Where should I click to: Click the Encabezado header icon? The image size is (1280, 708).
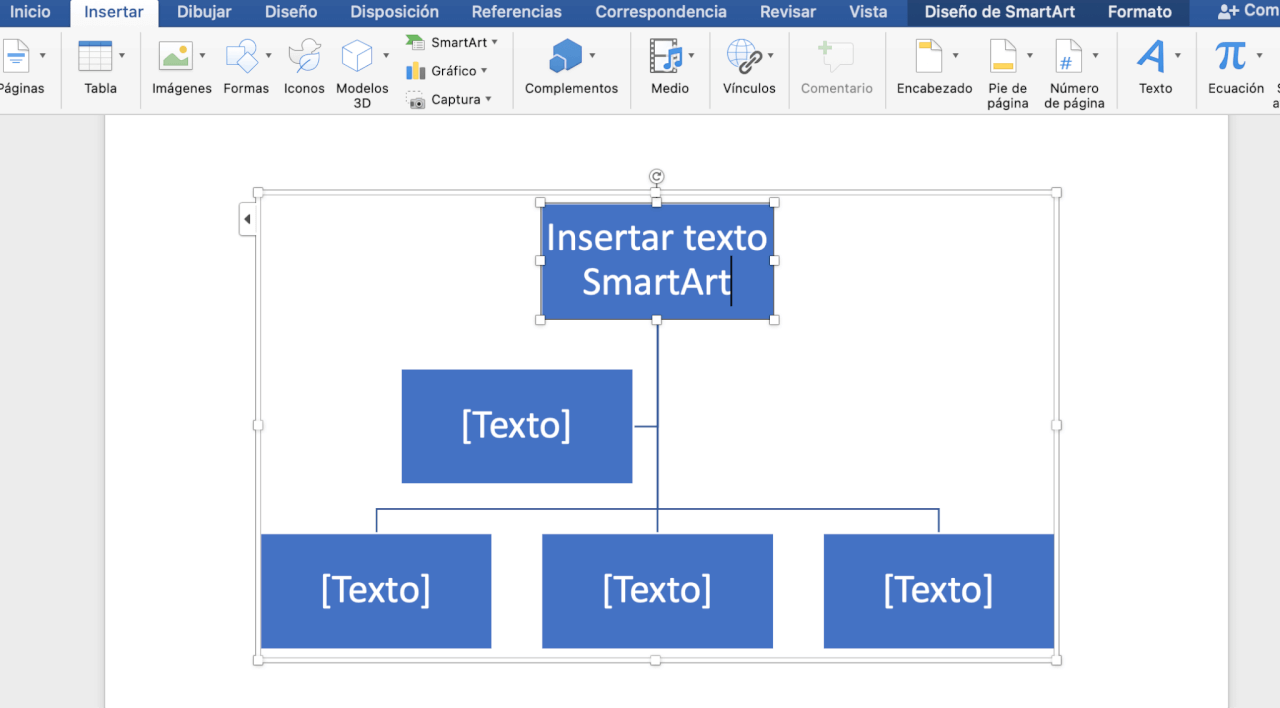(929, 56)
